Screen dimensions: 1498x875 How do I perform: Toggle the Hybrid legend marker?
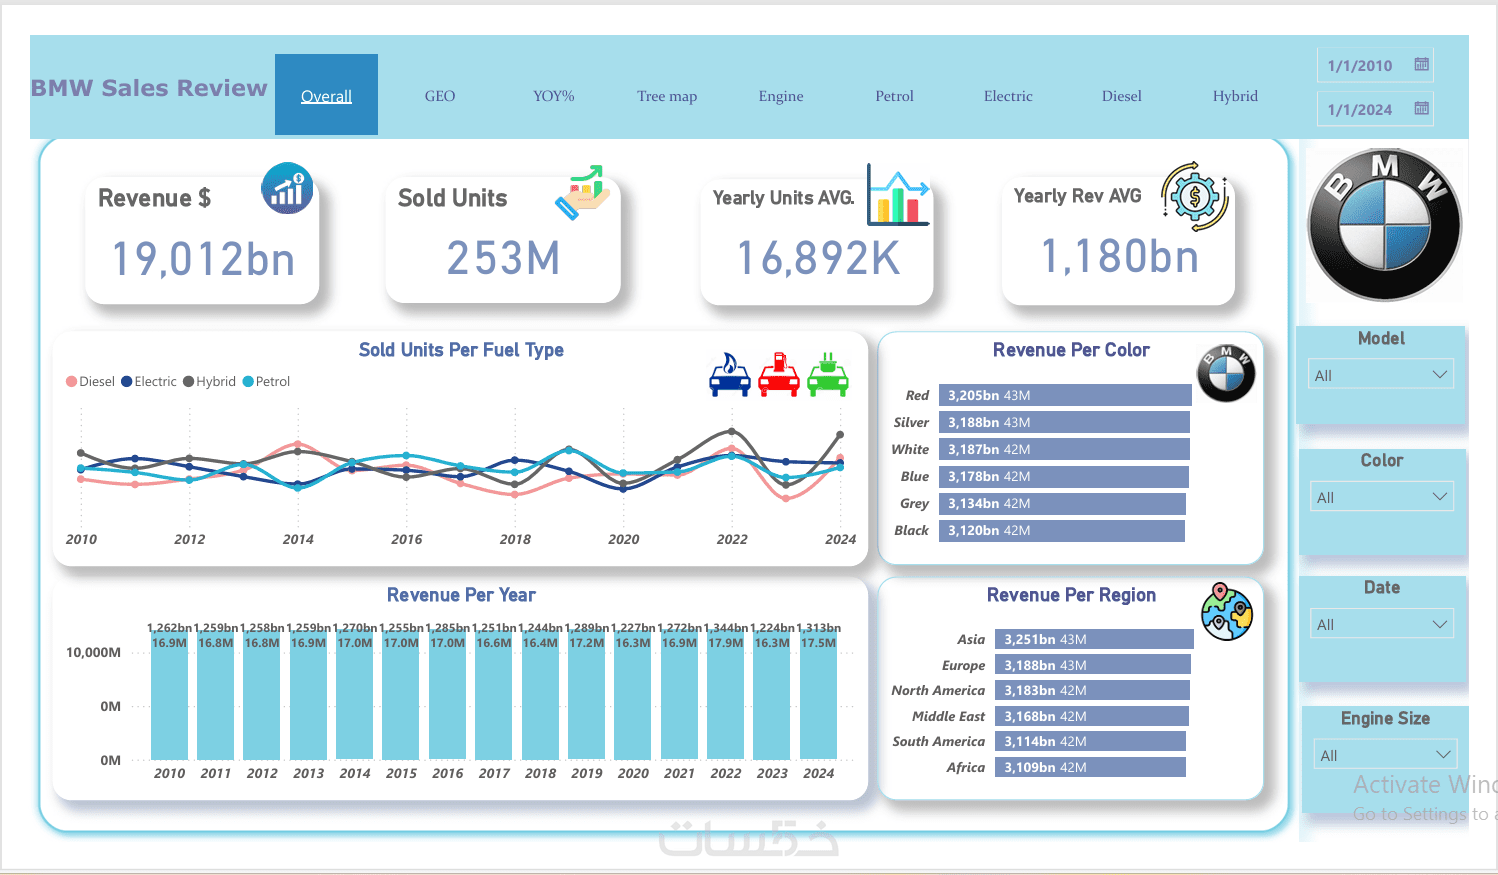[189, 382]
